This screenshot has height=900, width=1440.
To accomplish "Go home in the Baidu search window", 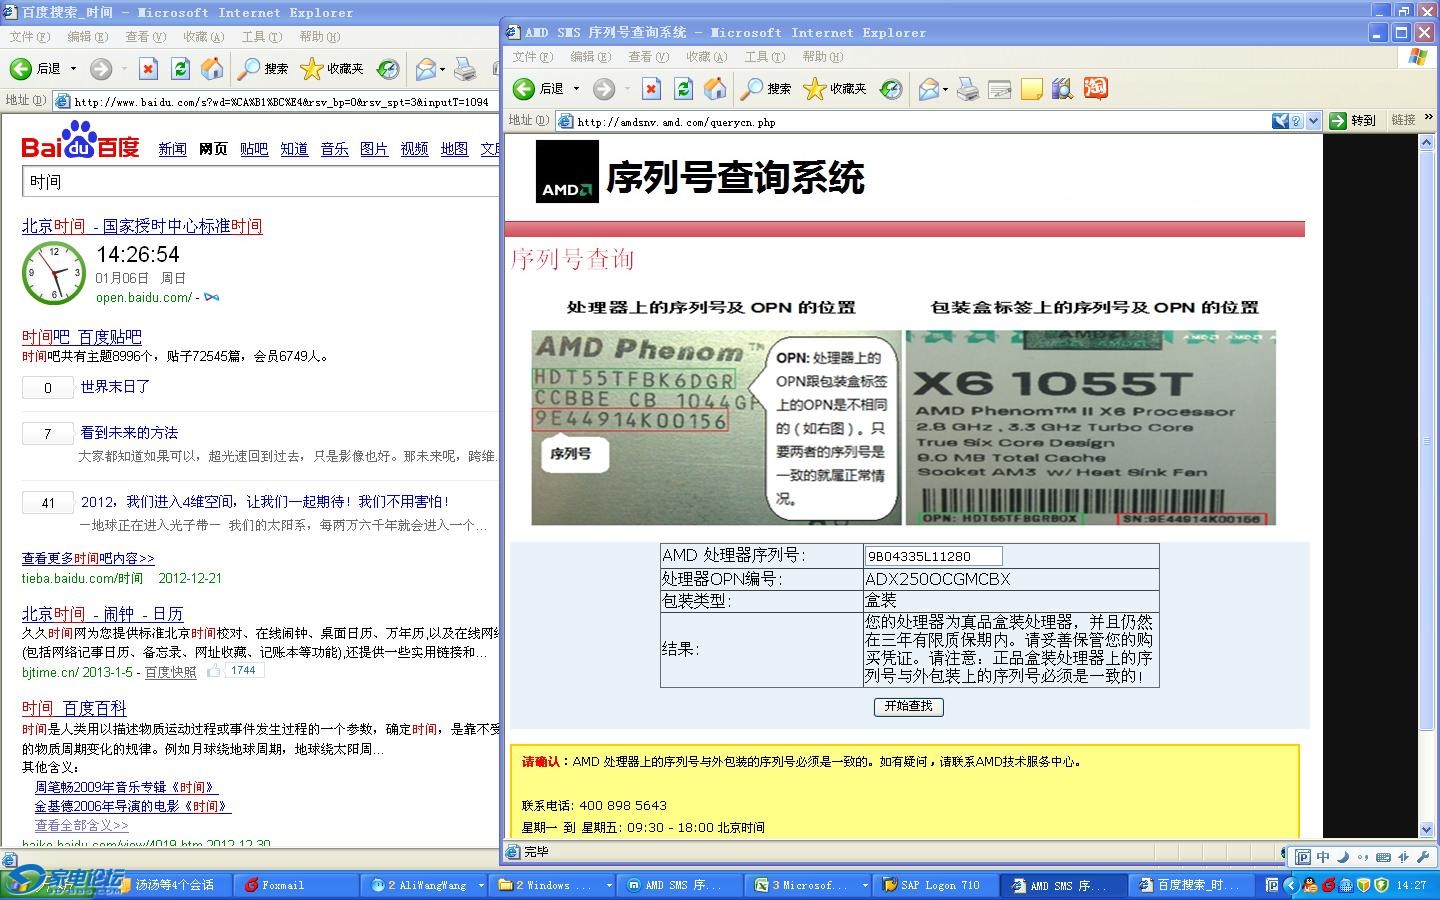I will [x=212, y=68].
